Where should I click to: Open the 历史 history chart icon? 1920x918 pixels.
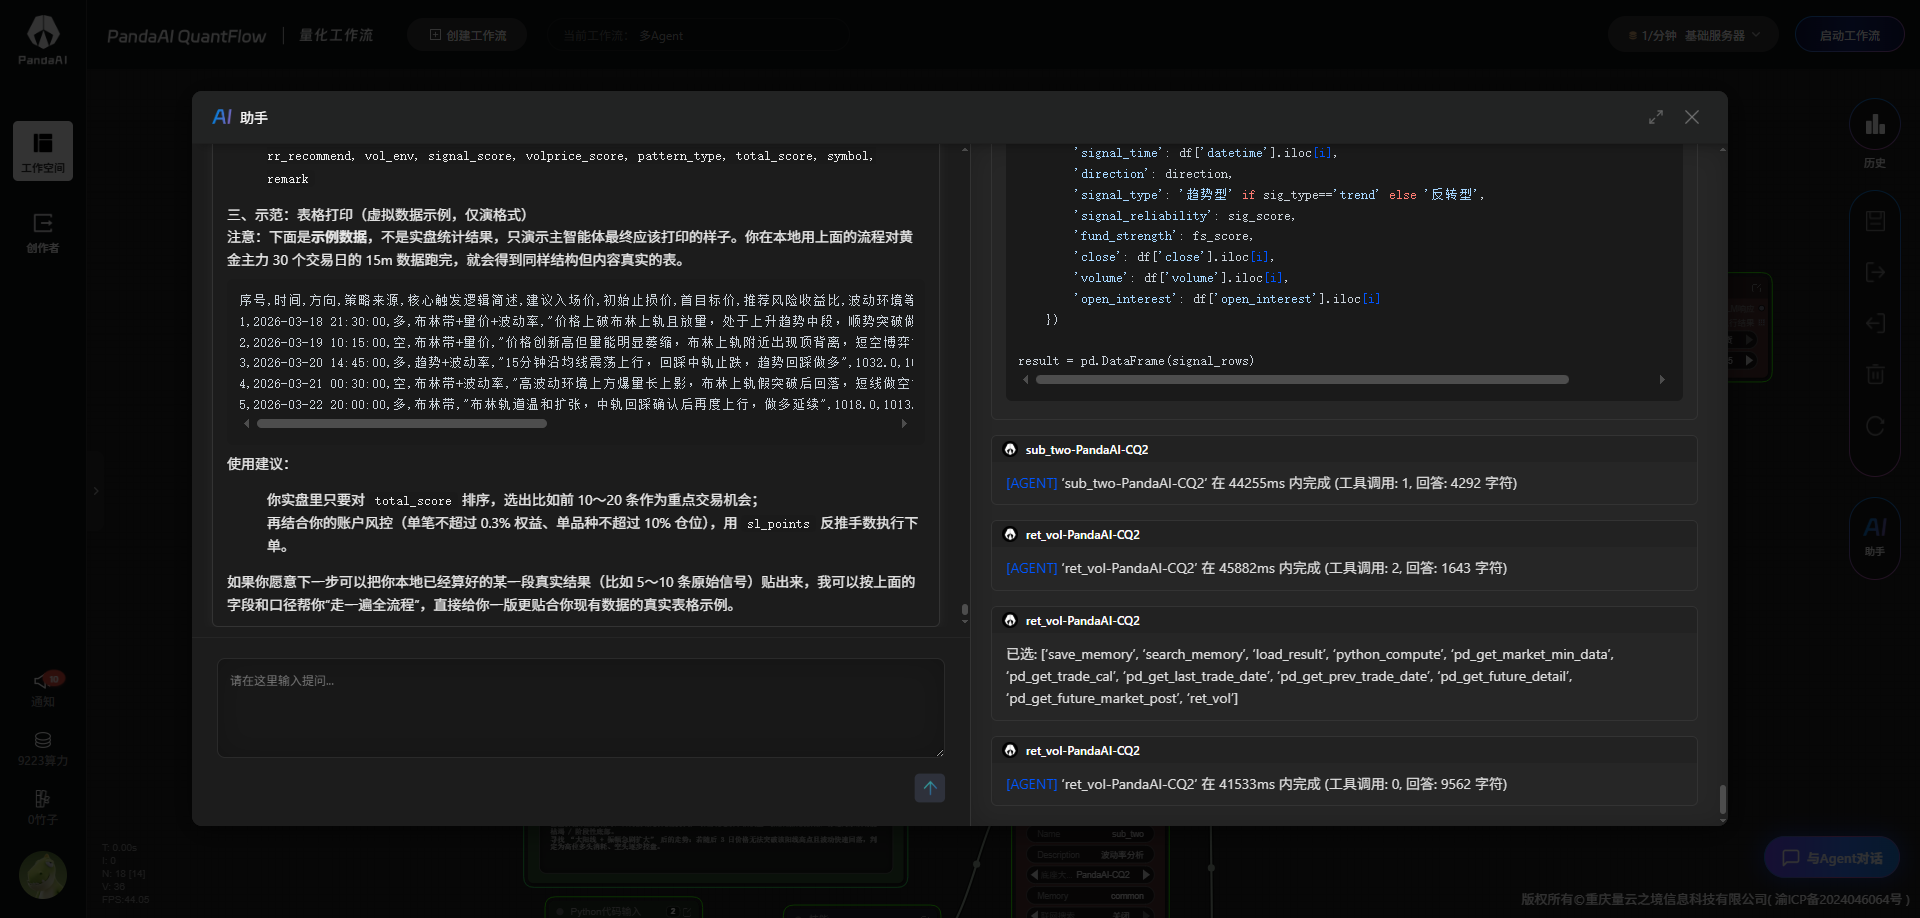click(1874, 125)
